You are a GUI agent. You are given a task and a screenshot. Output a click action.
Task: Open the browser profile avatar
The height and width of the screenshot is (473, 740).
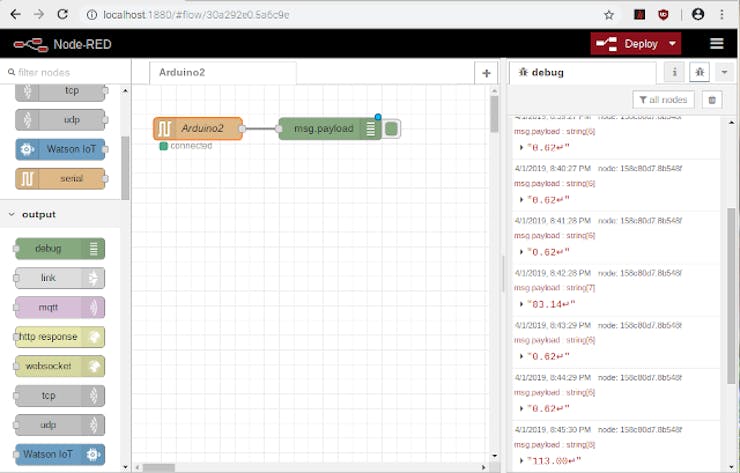coord(698,15)
